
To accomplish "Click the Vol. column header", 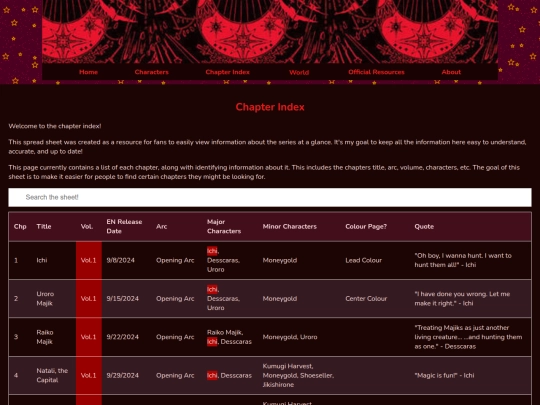I will point(87,227).
